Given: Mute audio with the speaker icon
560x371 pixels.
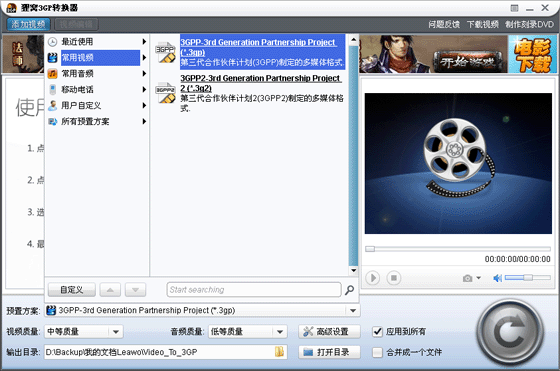Looking at the screenshot, I should click(x=497, y=278).
